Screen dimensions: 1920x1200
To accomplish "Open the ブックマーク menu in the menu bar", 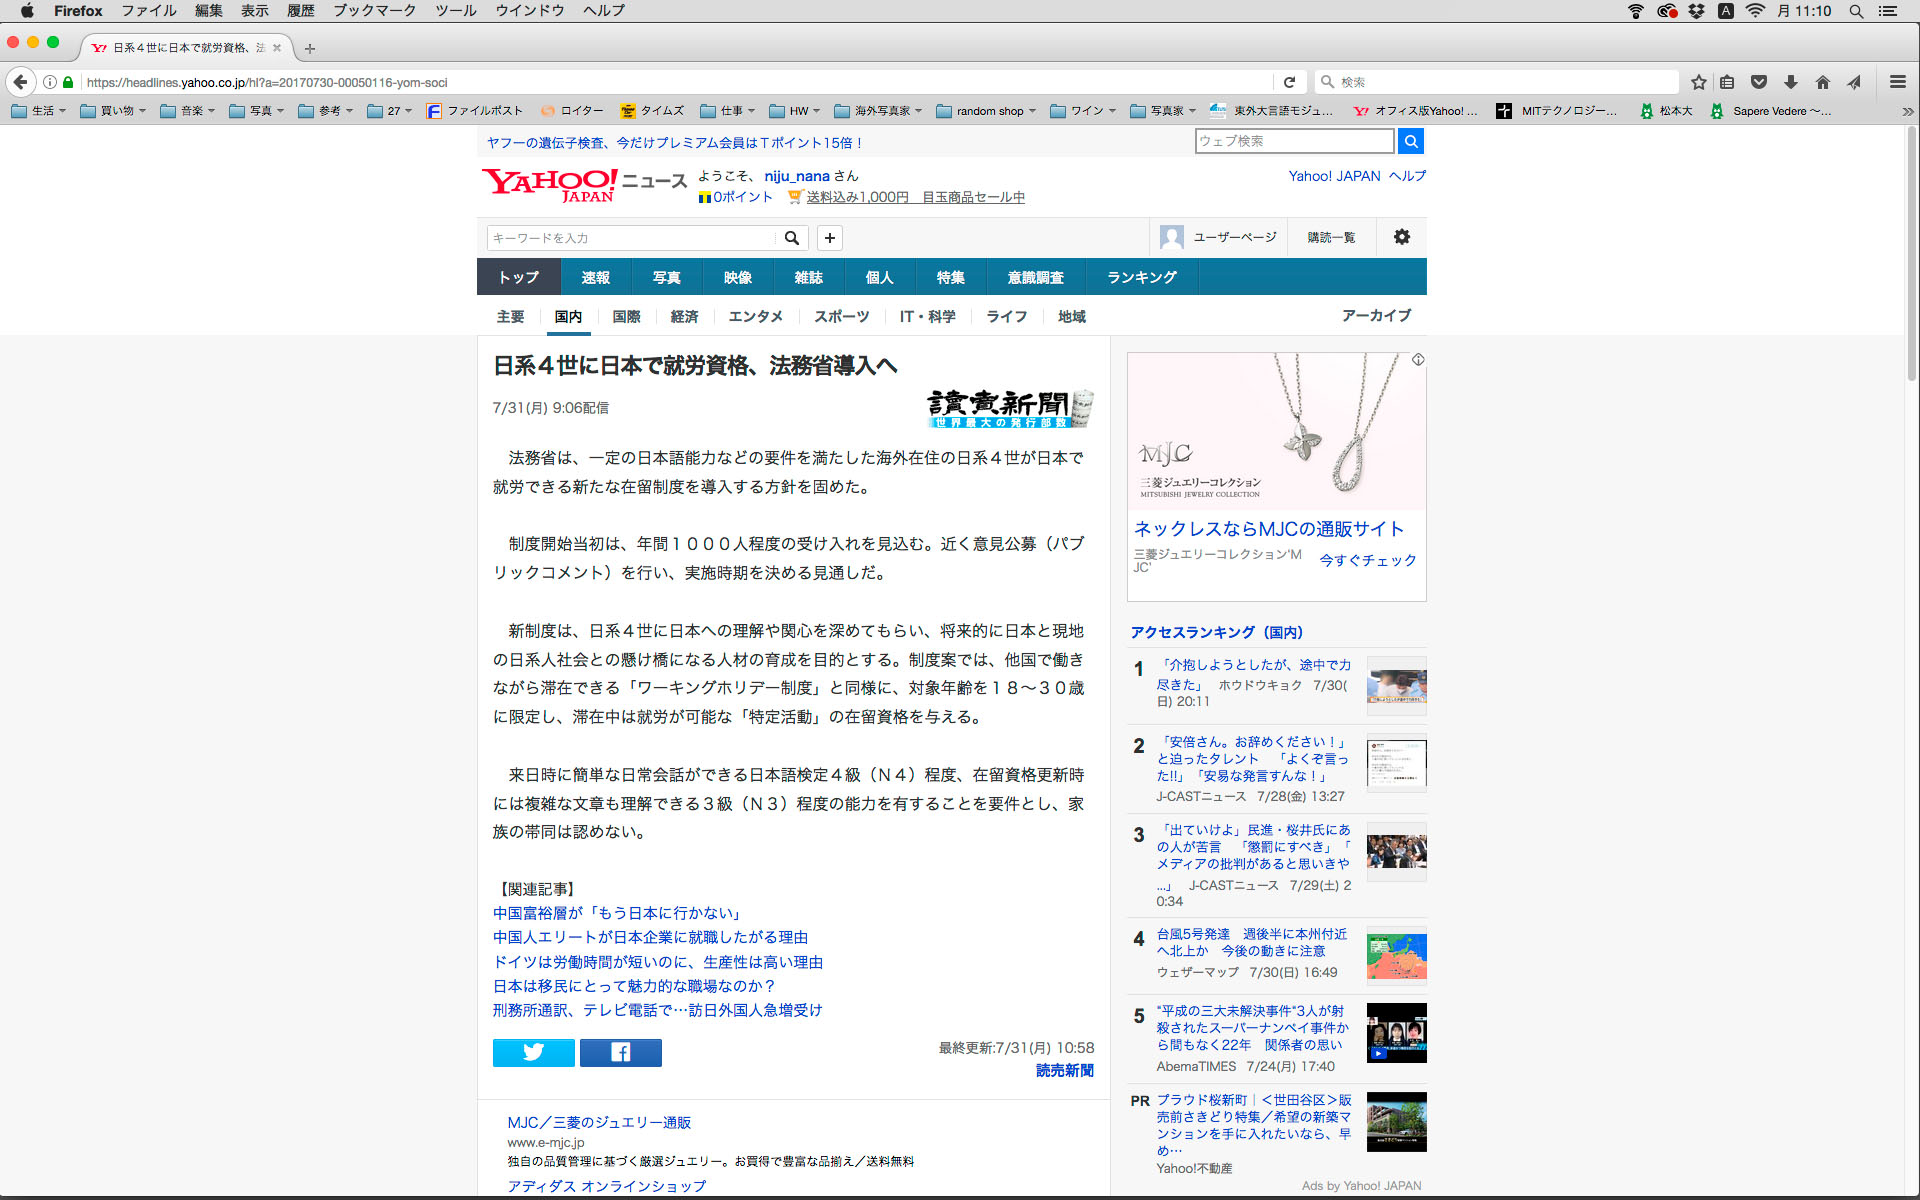I will (x=374, y=11).
